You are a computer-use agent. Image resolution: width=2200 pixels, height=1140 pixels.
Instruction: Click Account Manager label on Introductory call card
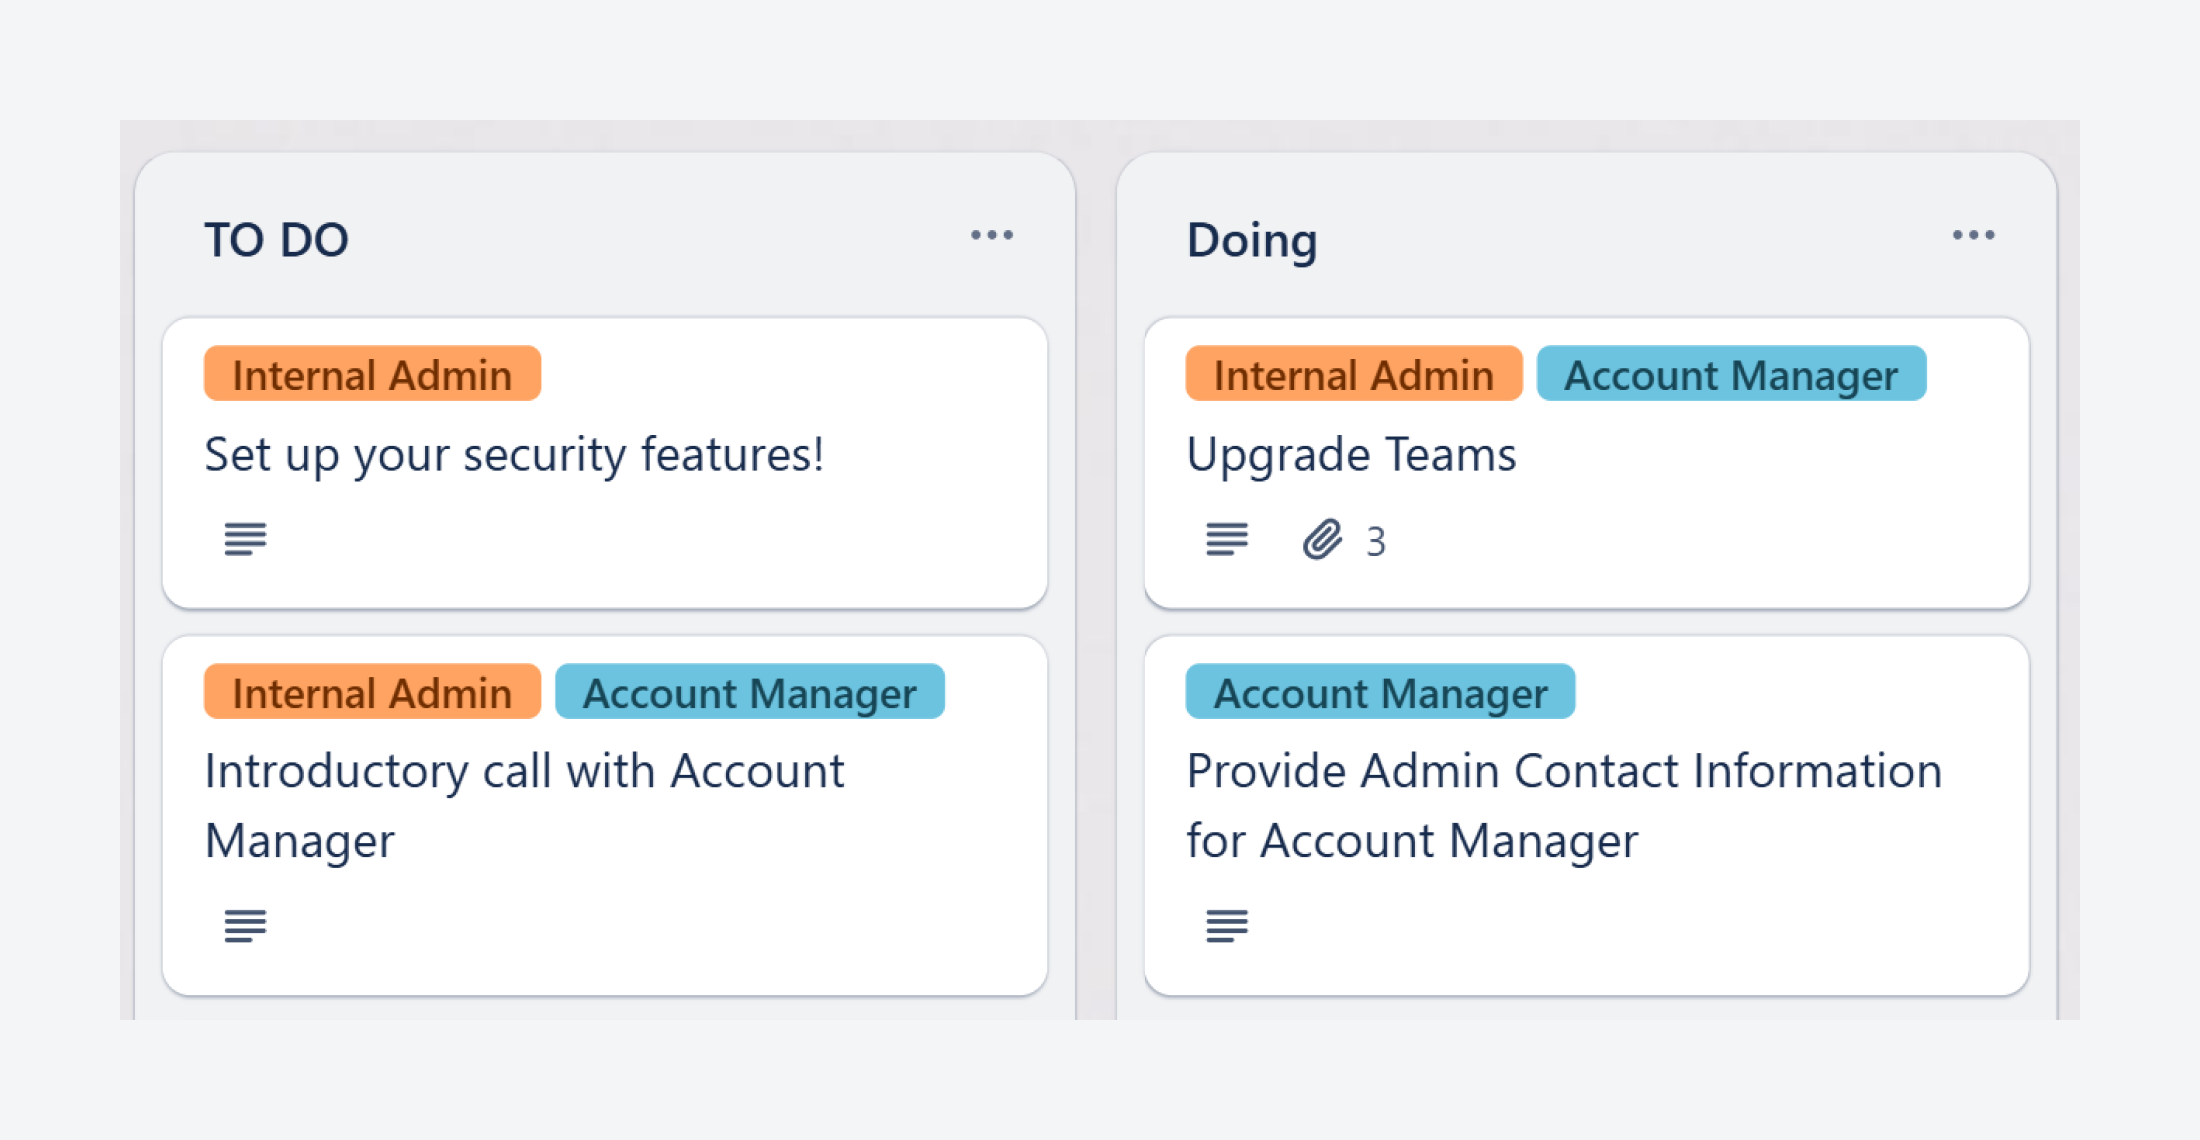(750, 692)
